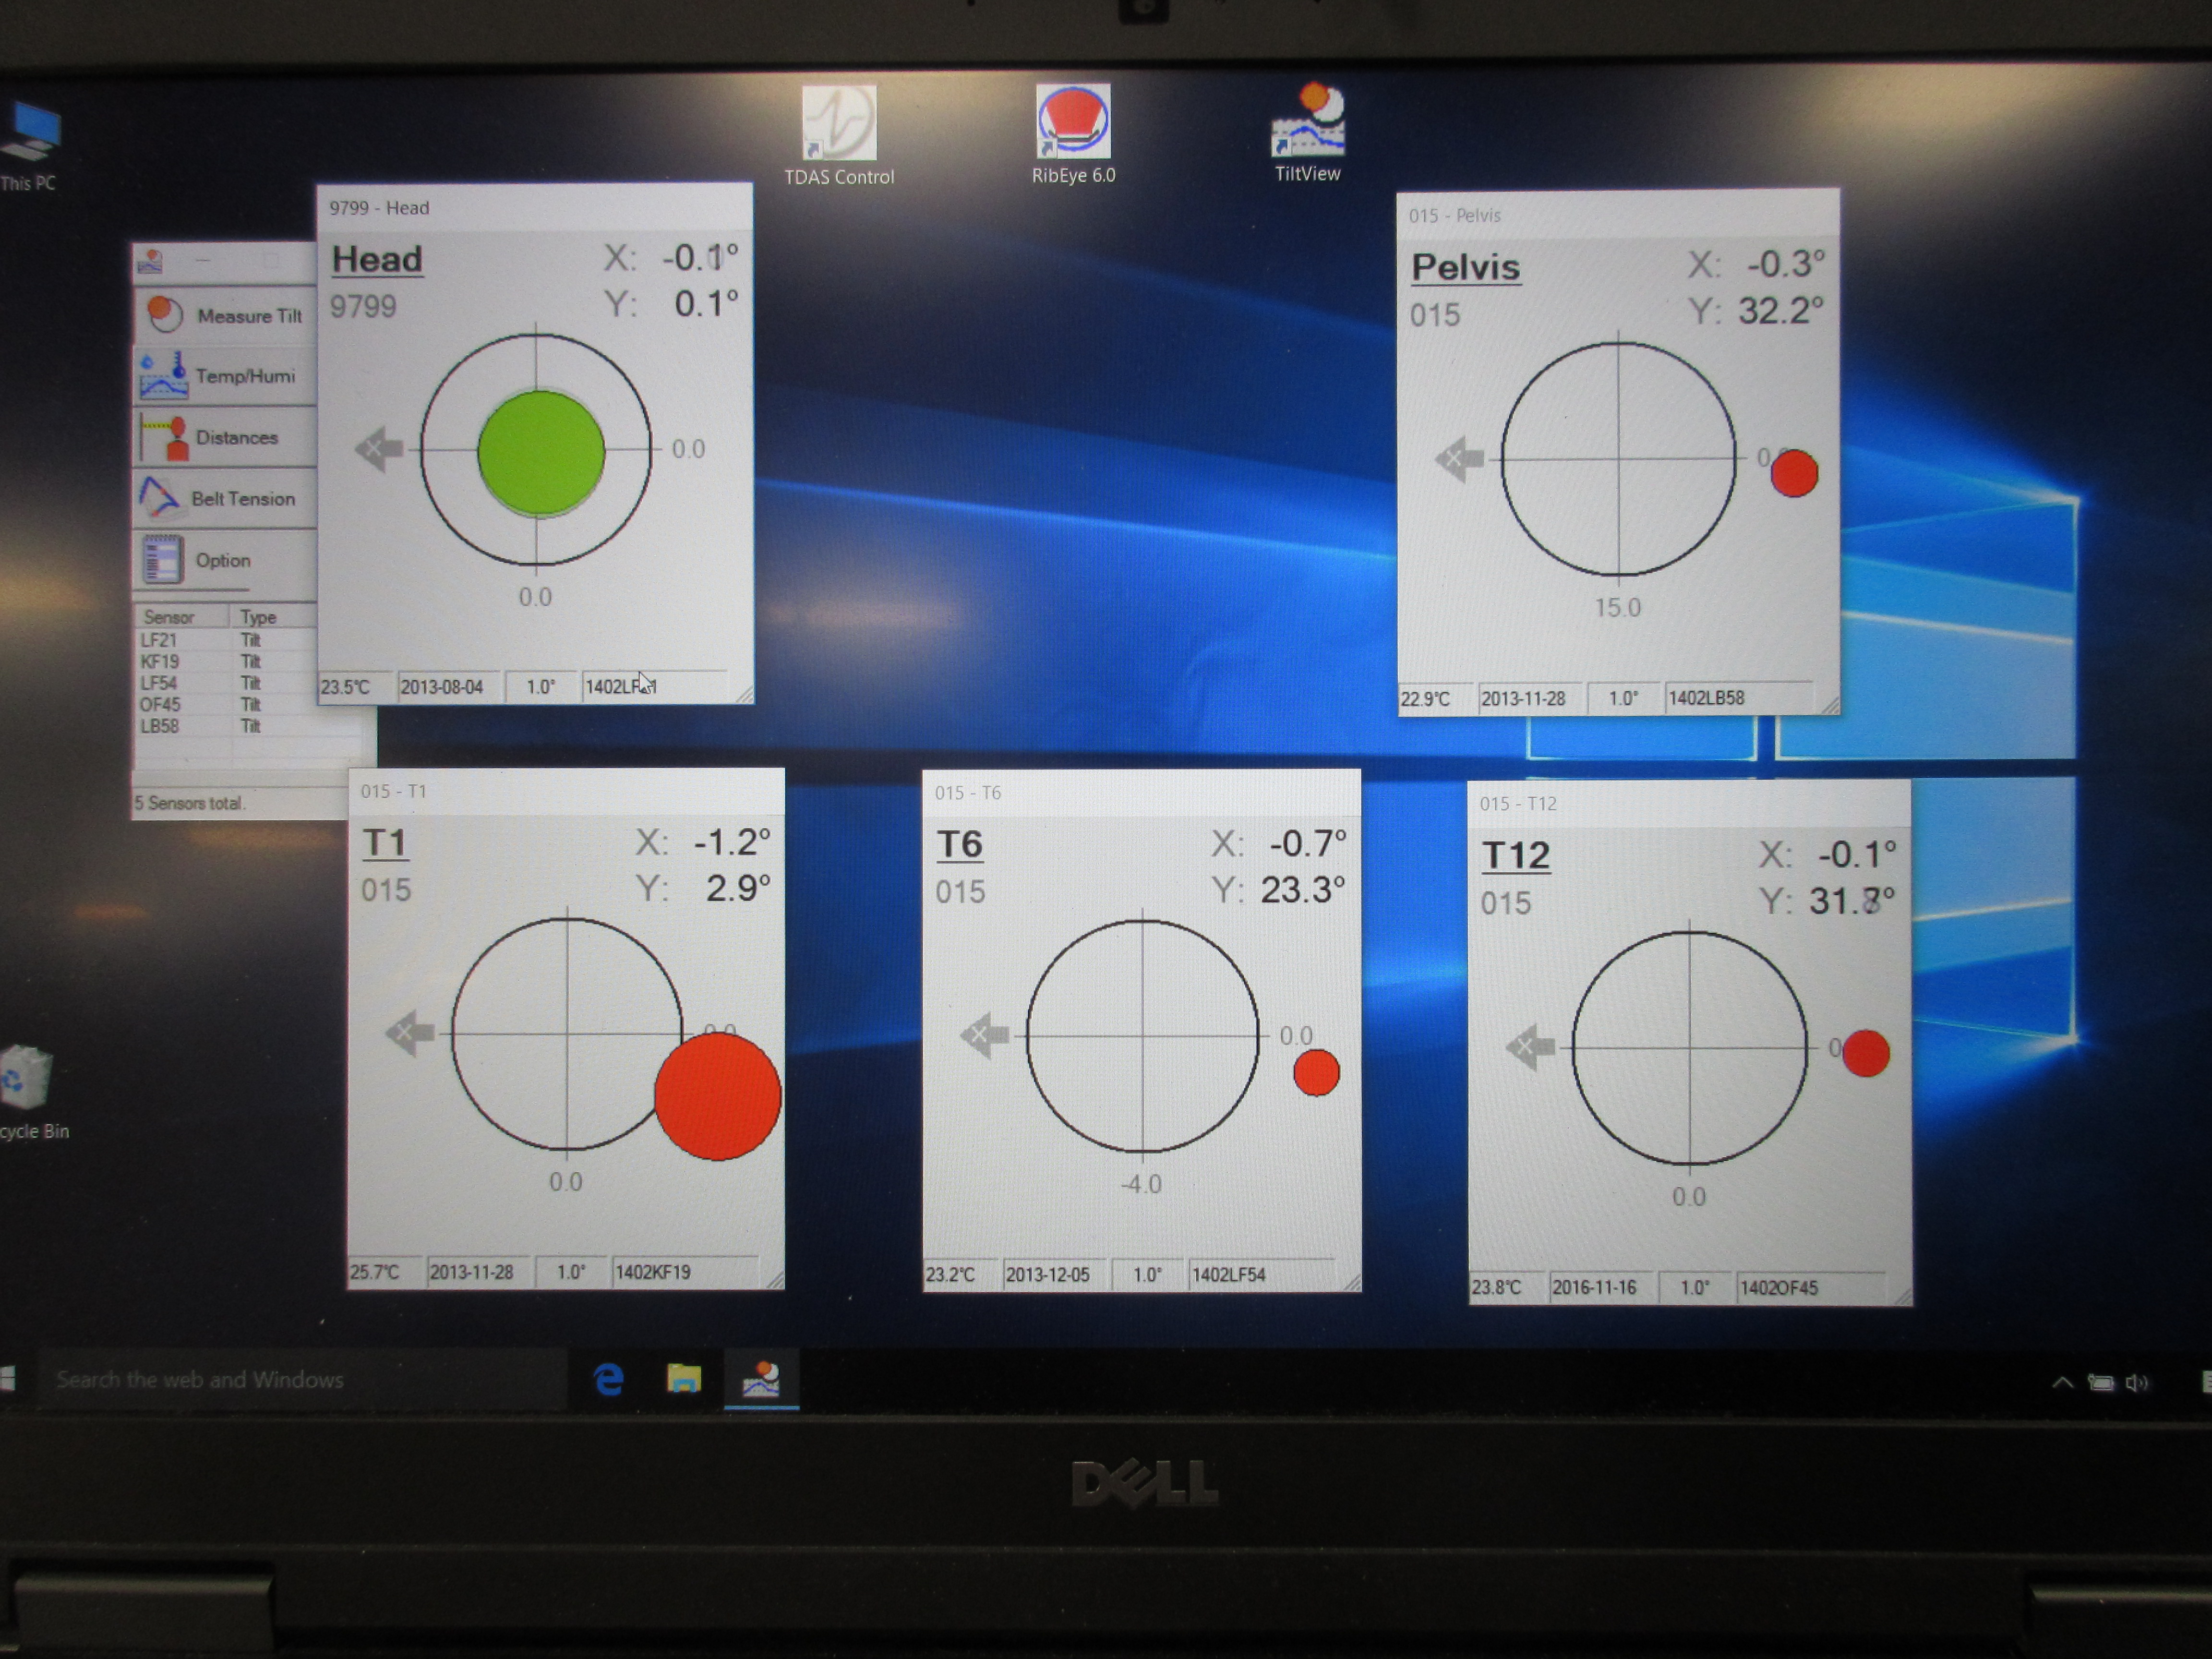Click the red tilt indicator in T12 window
2212x1659 pixels.
(x=1865, y=1053)
